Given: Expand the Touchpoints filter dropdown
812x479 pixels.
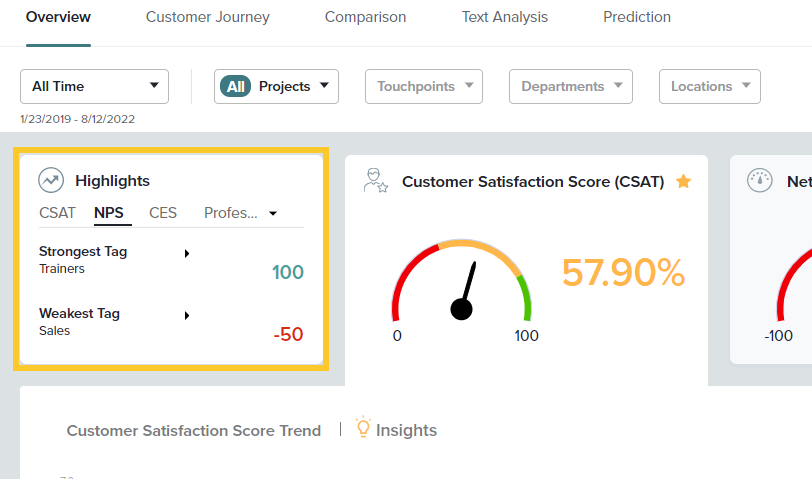Looking at the screenshot, I should pyautogui.click(x=424, y=87).
